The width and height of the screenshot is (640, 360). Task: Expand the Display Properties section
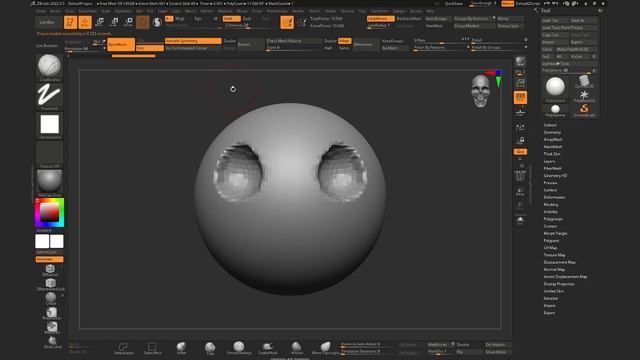(x=559, y=284)
